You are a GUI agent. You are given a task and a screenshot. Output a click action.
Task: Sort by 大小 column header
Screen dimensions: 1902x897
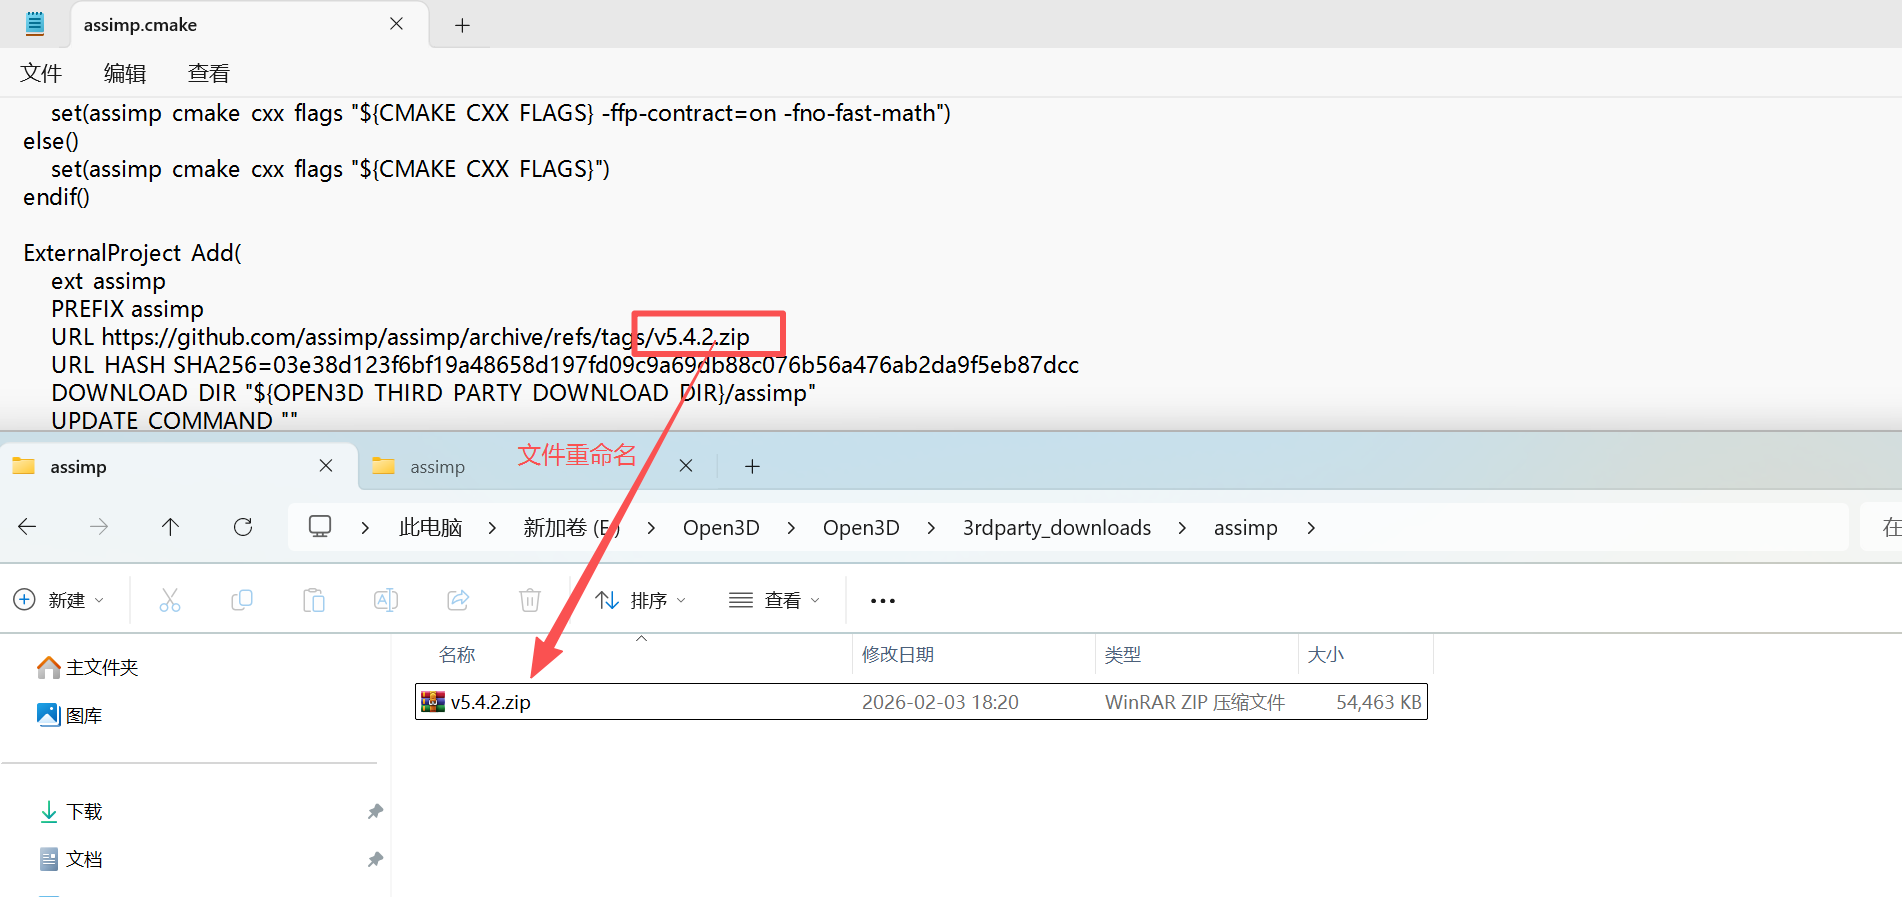[x=1325, y=654]
